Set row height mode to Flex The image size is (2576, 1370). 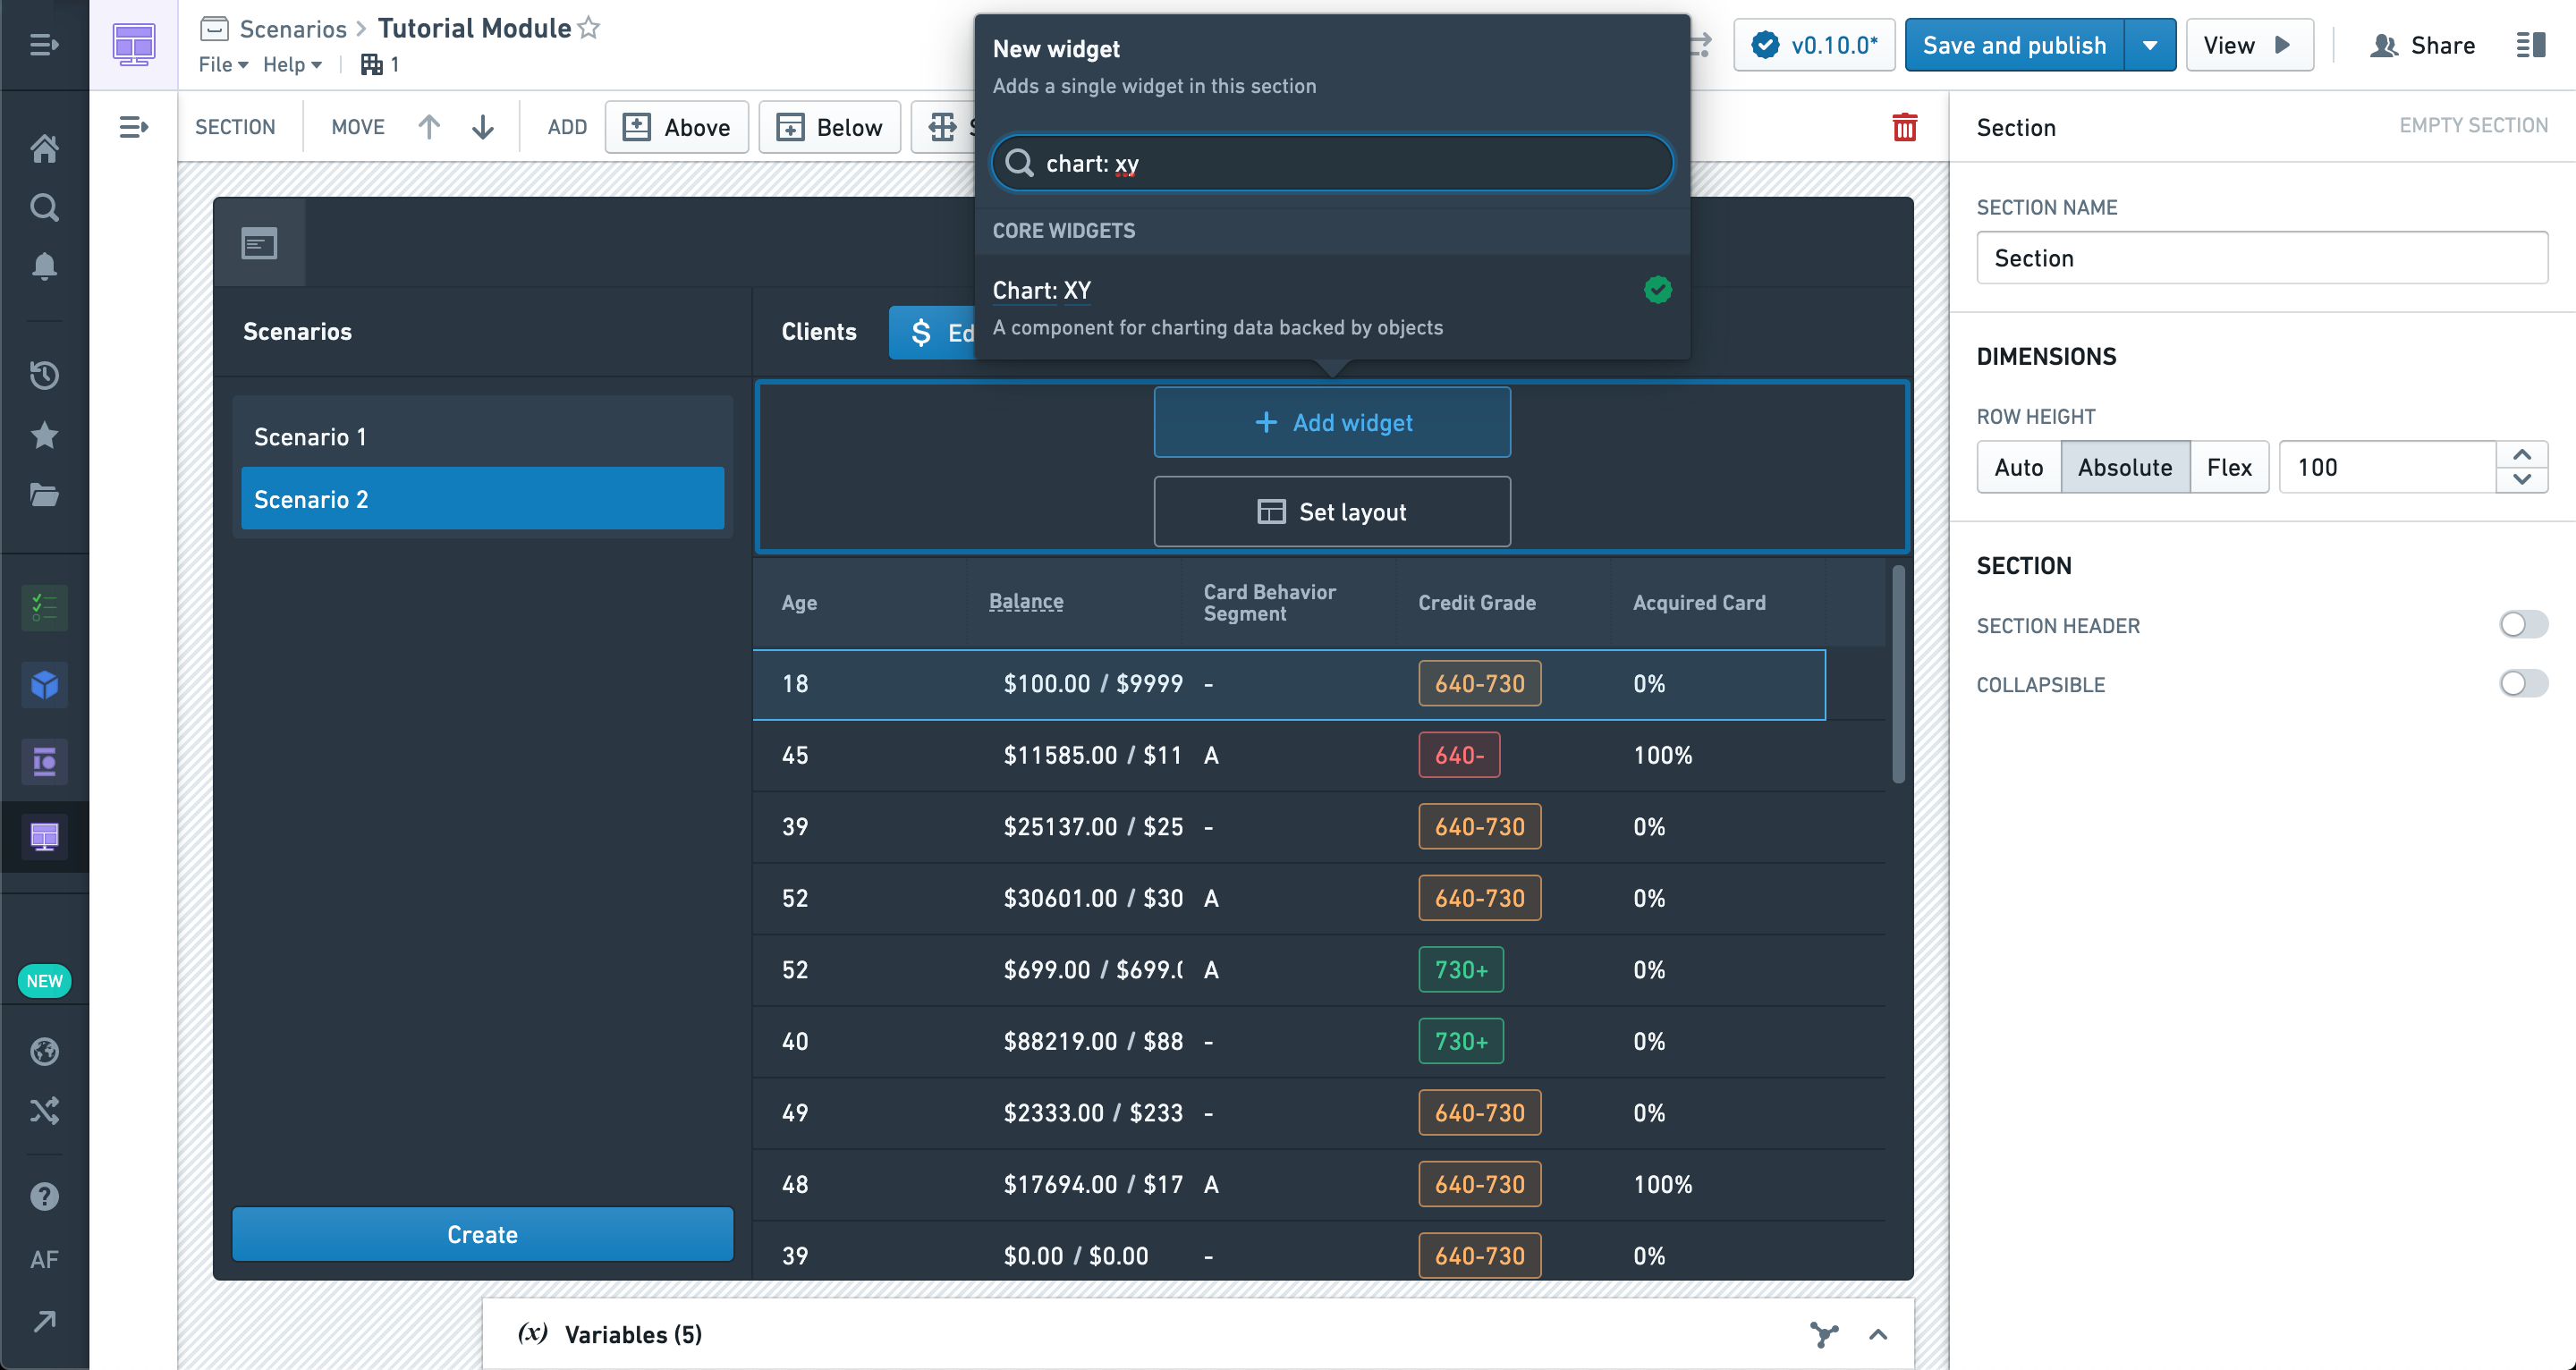pos(2229,467)
